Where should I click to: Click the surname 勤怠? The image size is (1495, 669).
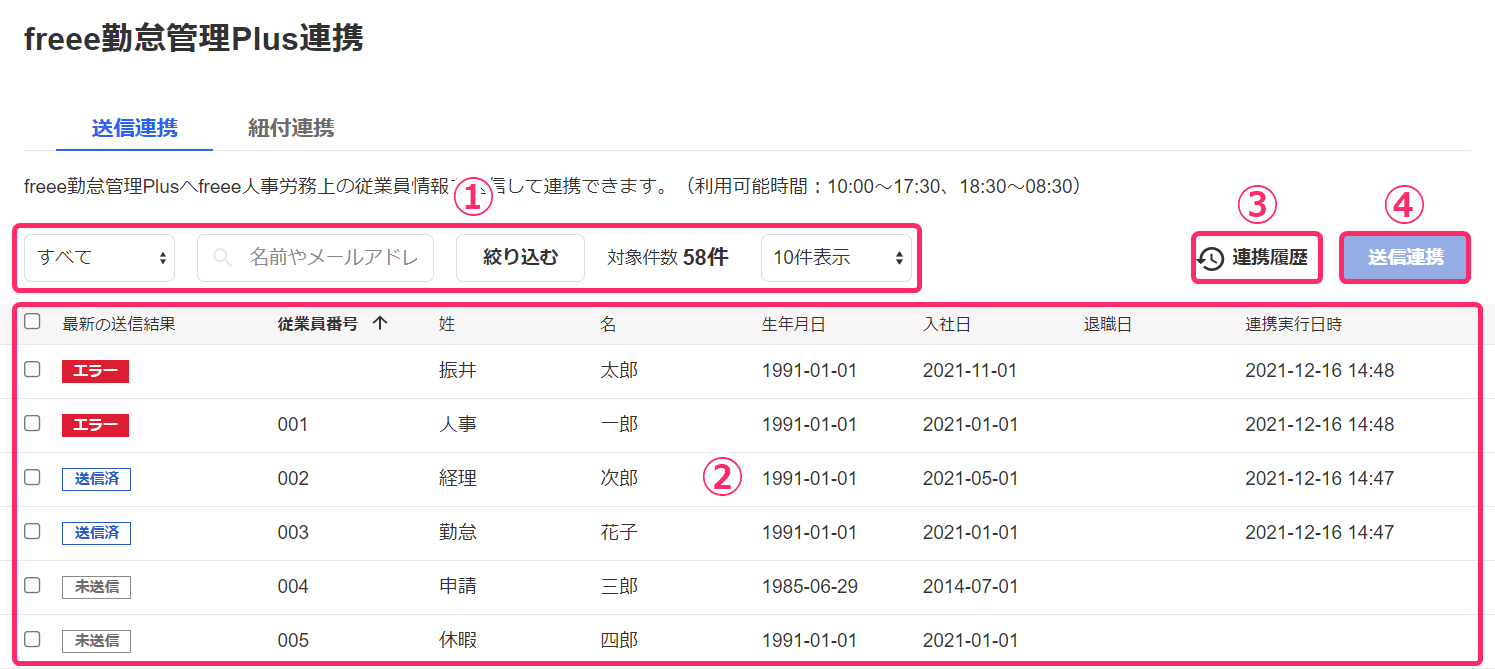pos(457,533)
